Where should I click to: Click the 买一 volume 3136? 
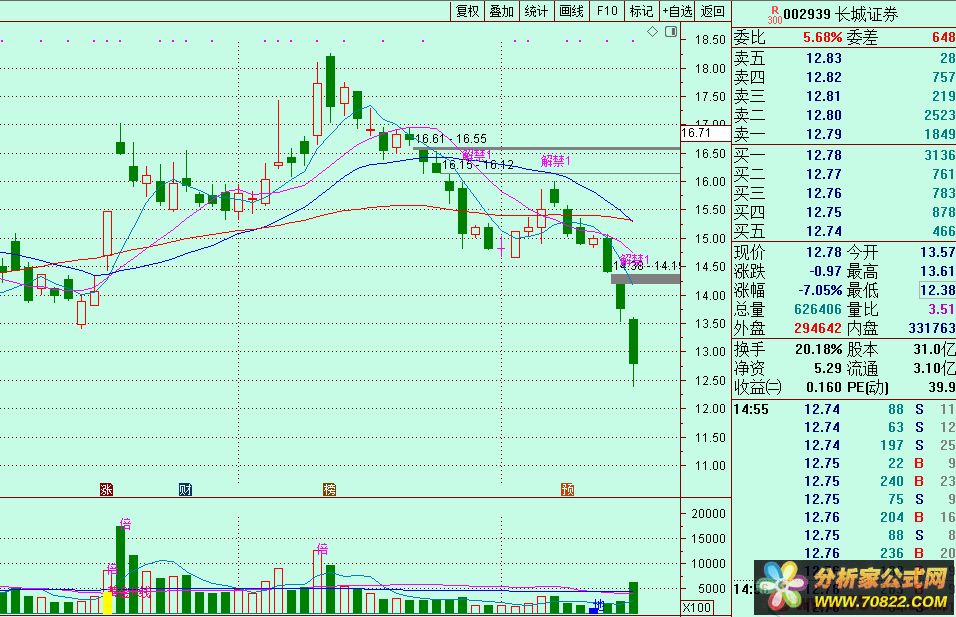click(x=940, y=155)
